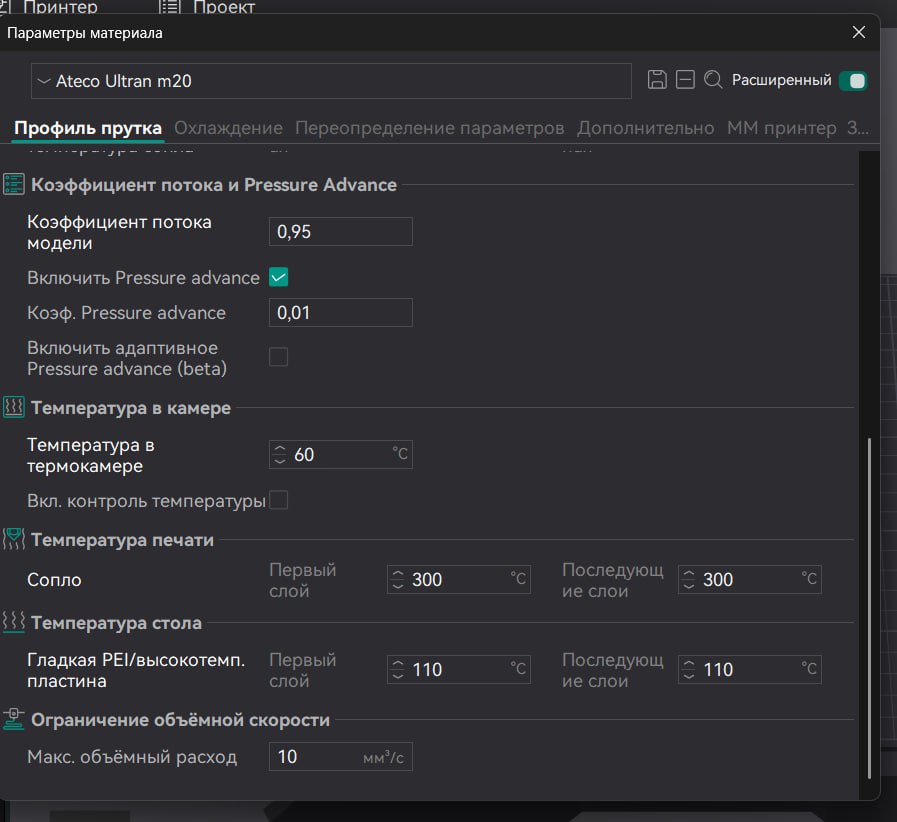Click the flow ratio section icon
Image resolution: width=897 pixels, height=822 pixels.
(14, 184)
